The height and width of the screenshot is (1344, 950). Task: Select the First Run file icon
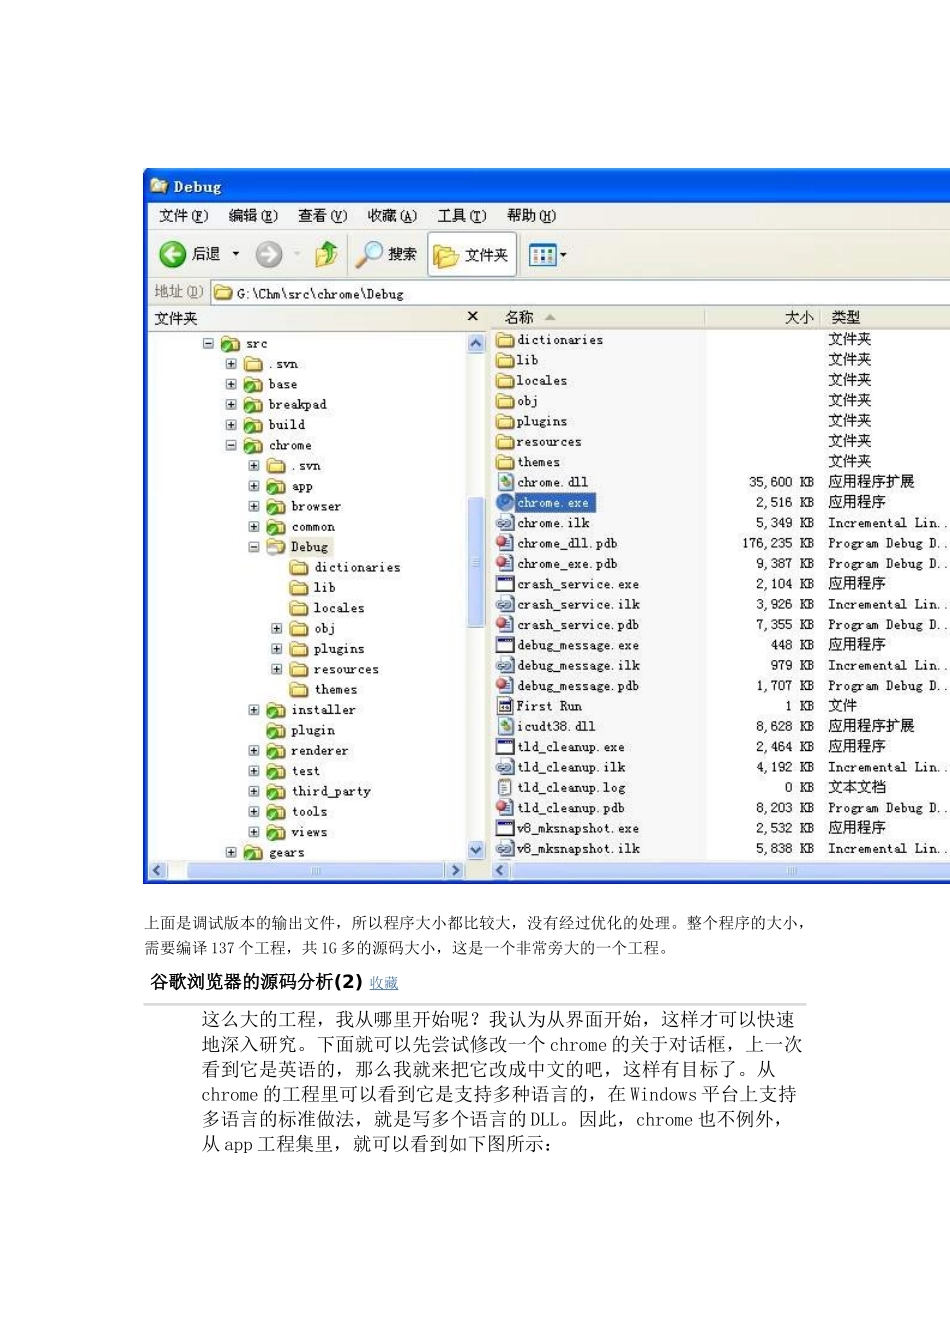506,706
